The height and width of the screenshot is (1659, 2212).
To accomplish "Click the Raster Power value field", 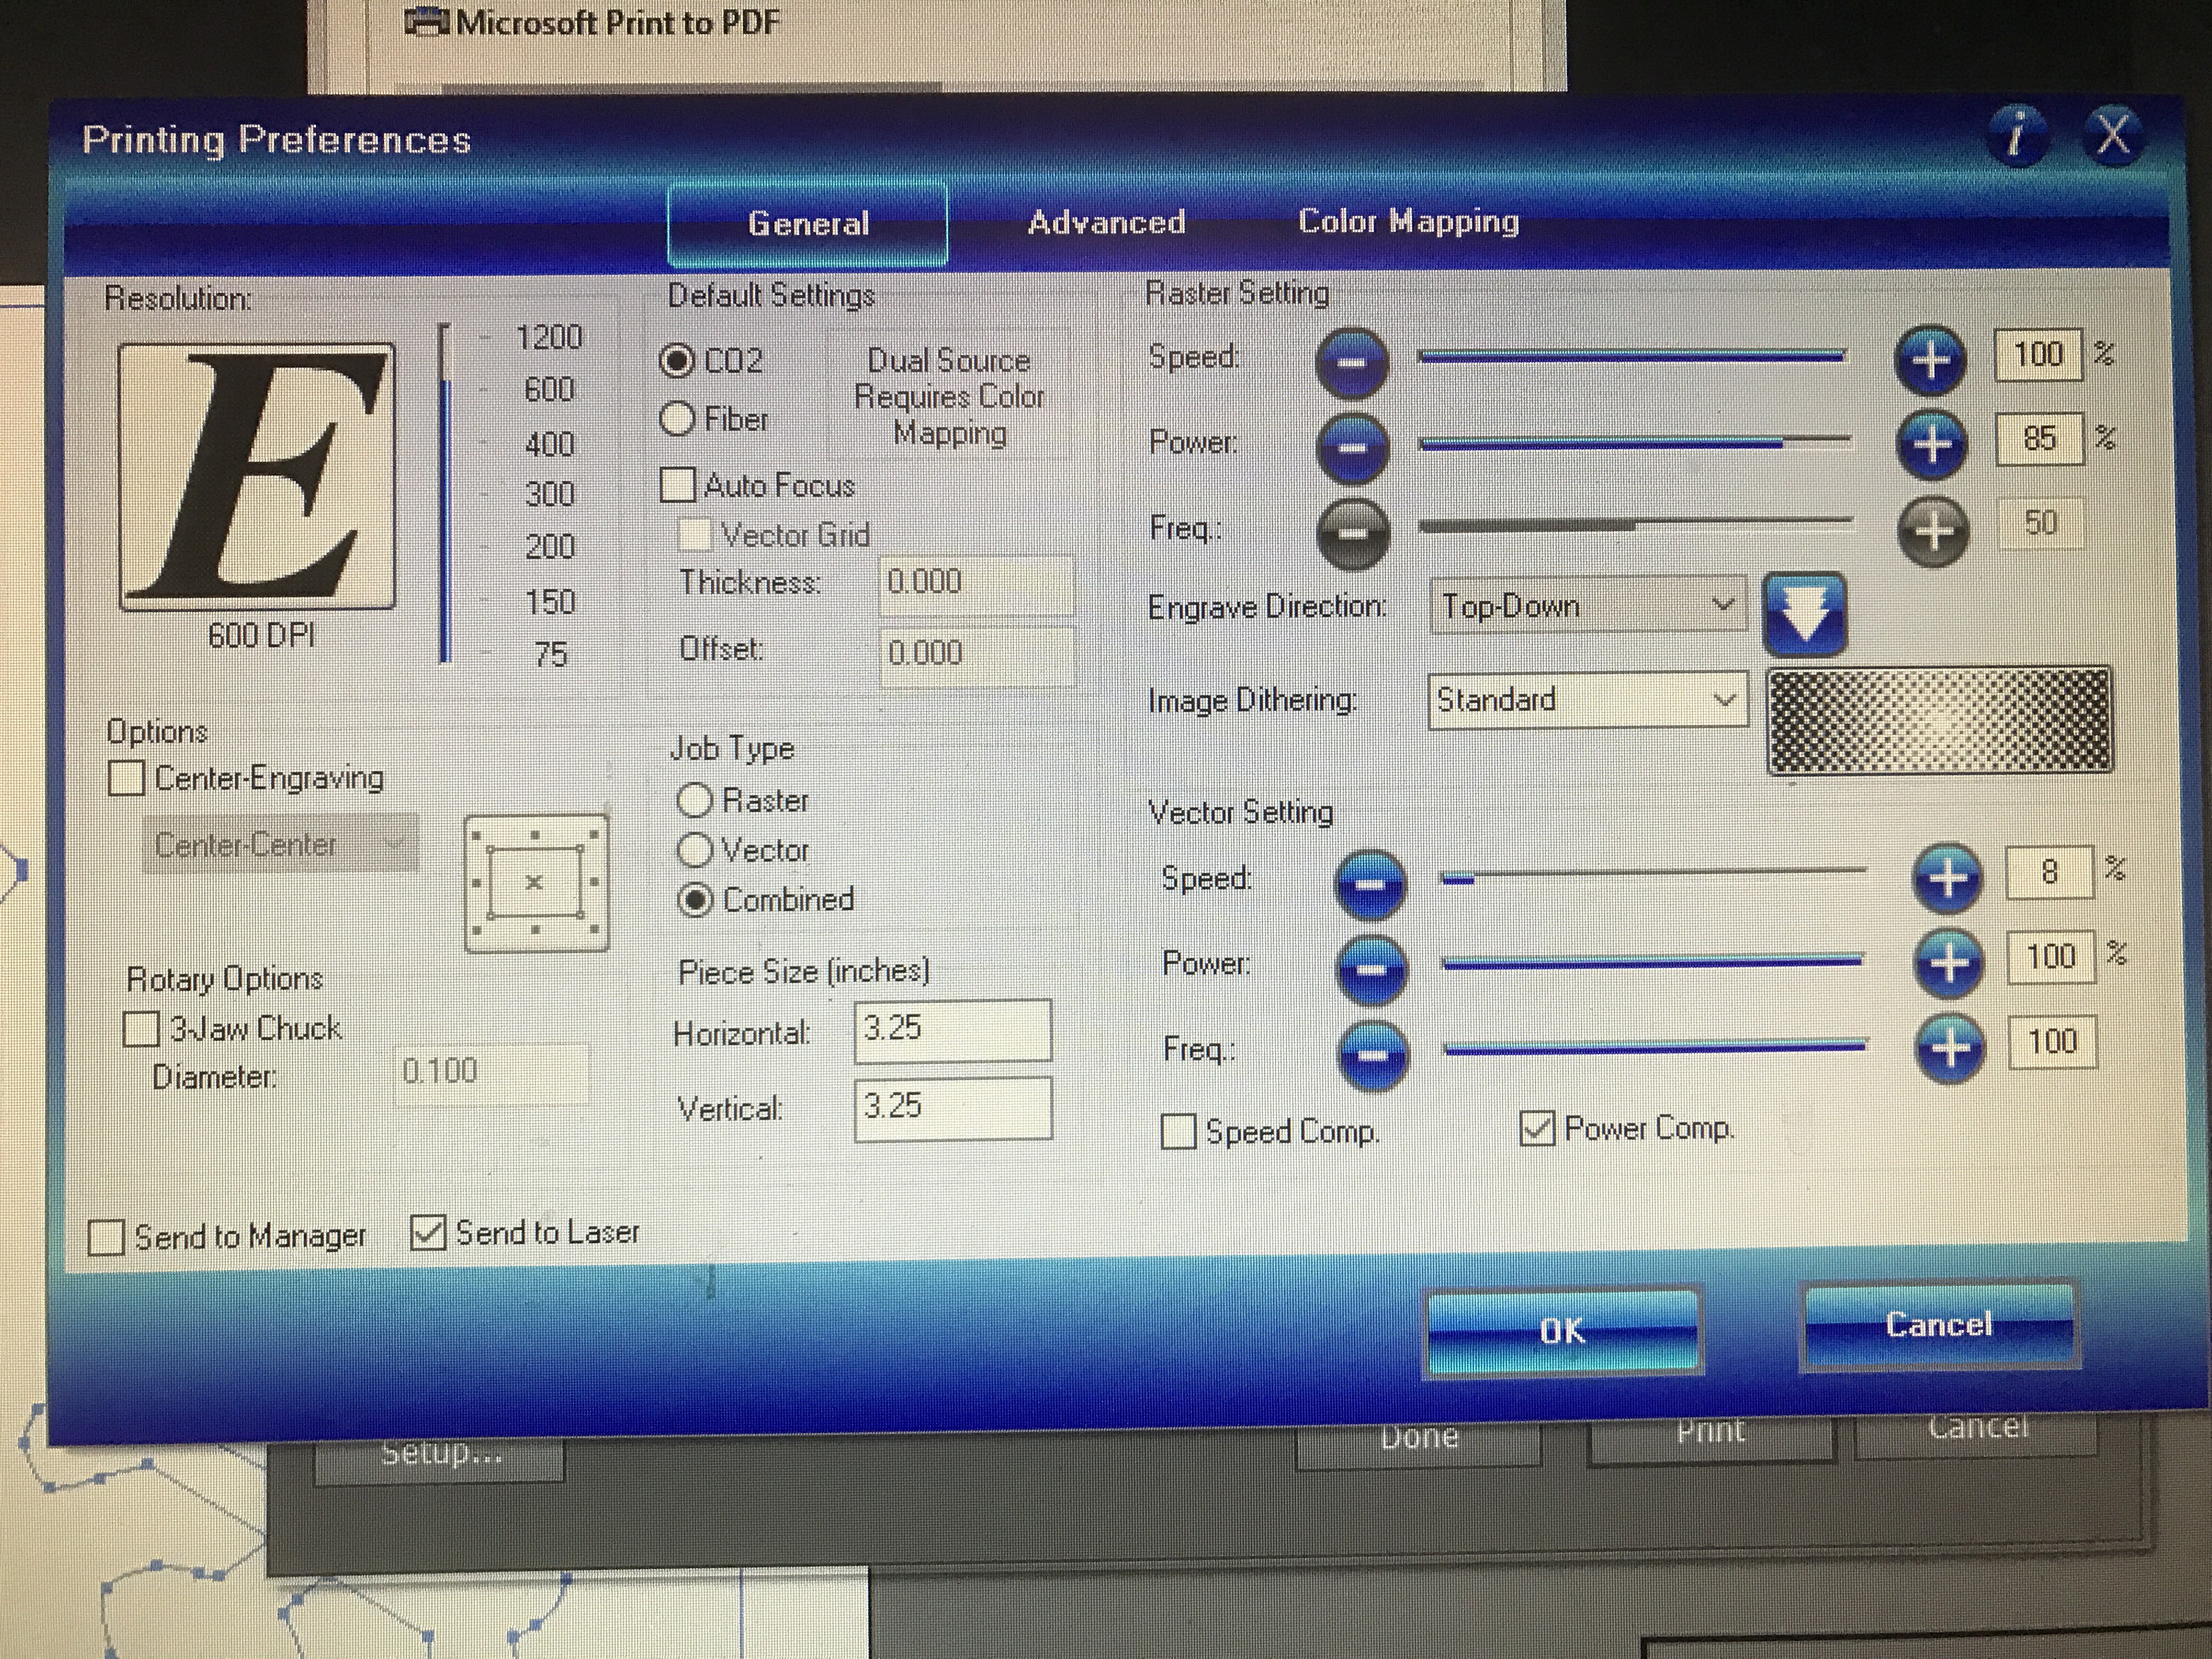I will coord(2039,439).
